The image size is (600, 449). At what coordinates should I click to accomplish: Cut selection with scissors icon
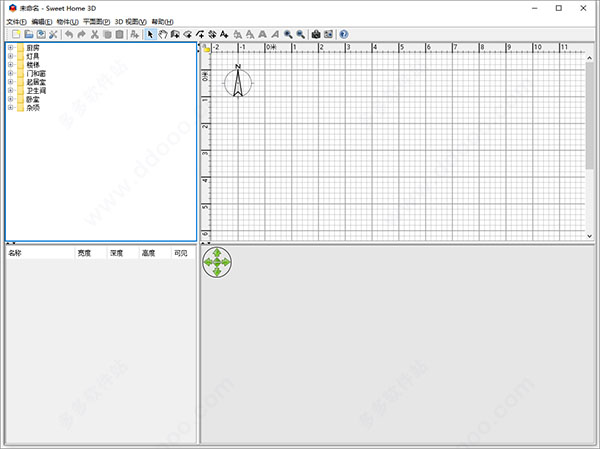click(95, 34)
